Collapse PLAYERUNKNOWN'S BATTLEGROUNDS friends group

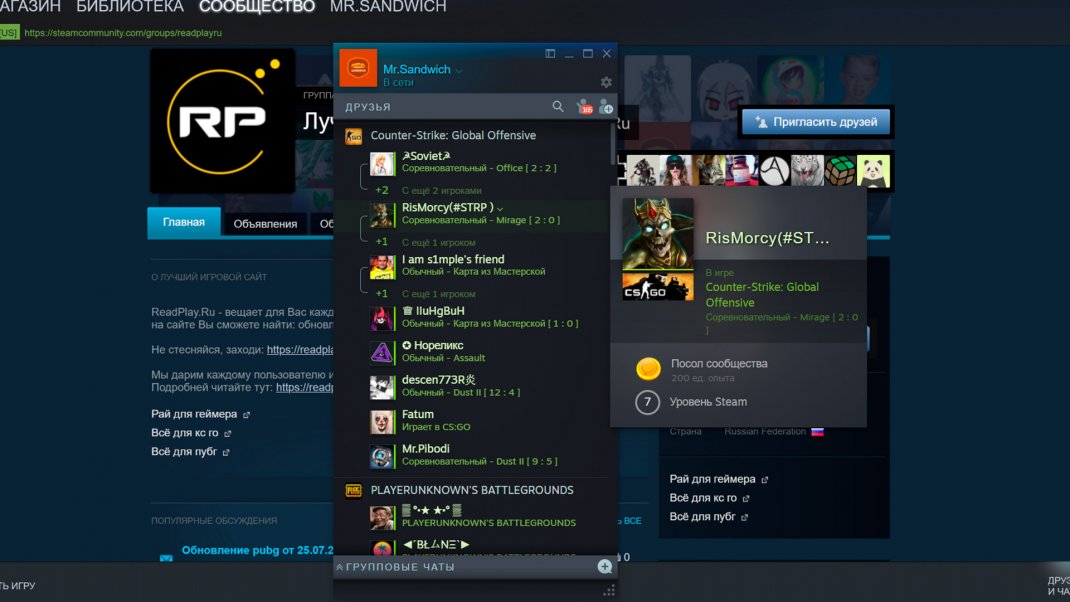(472, 490)
